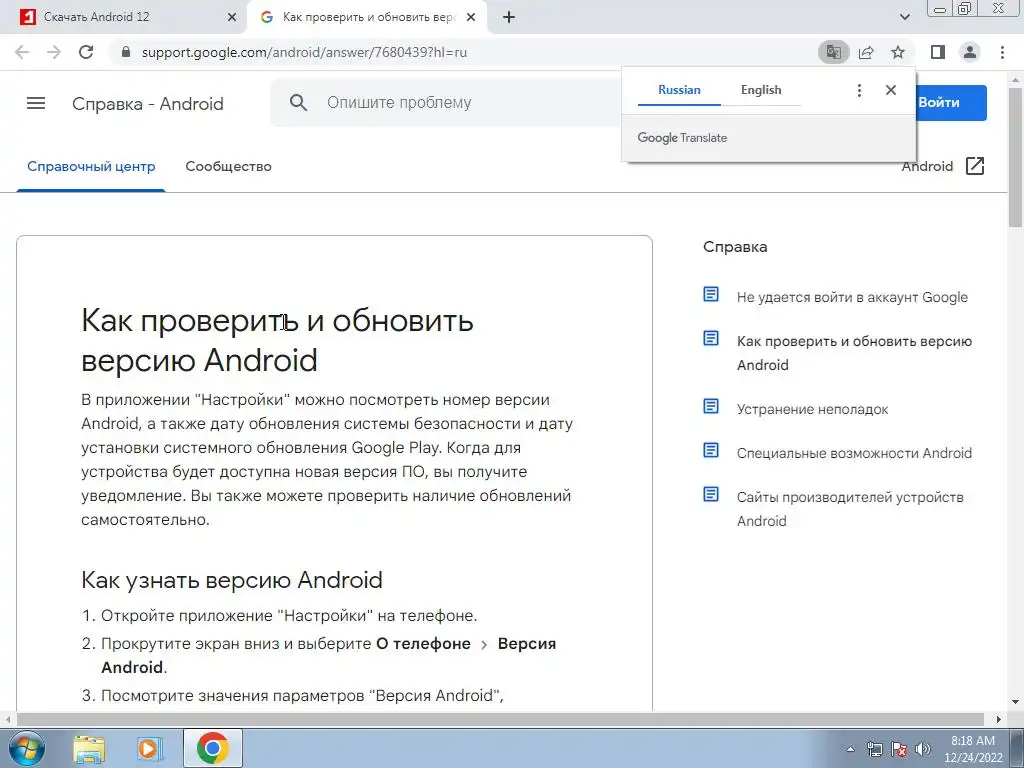Open the Chrome side panel icon
The height and width of the screenshot is (768, 1024).
938,52
